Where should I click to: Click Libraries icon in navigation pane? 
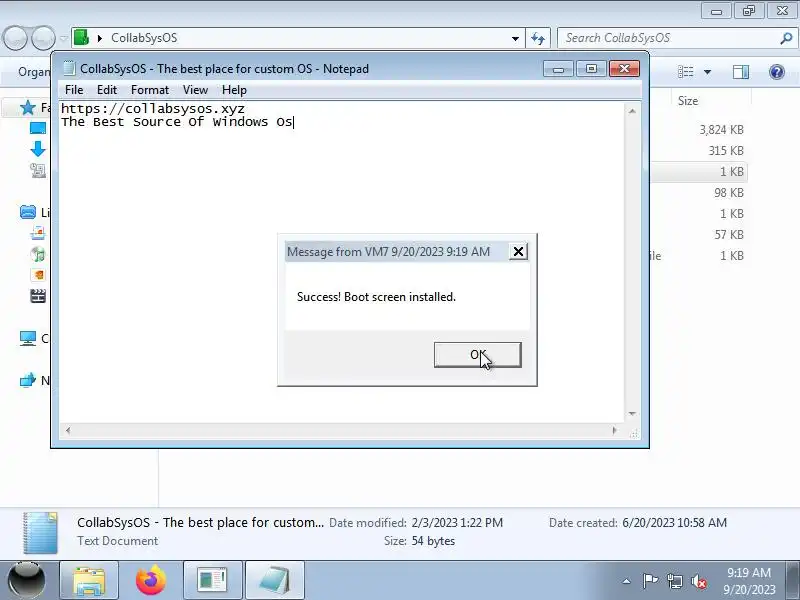pos(28,212)
